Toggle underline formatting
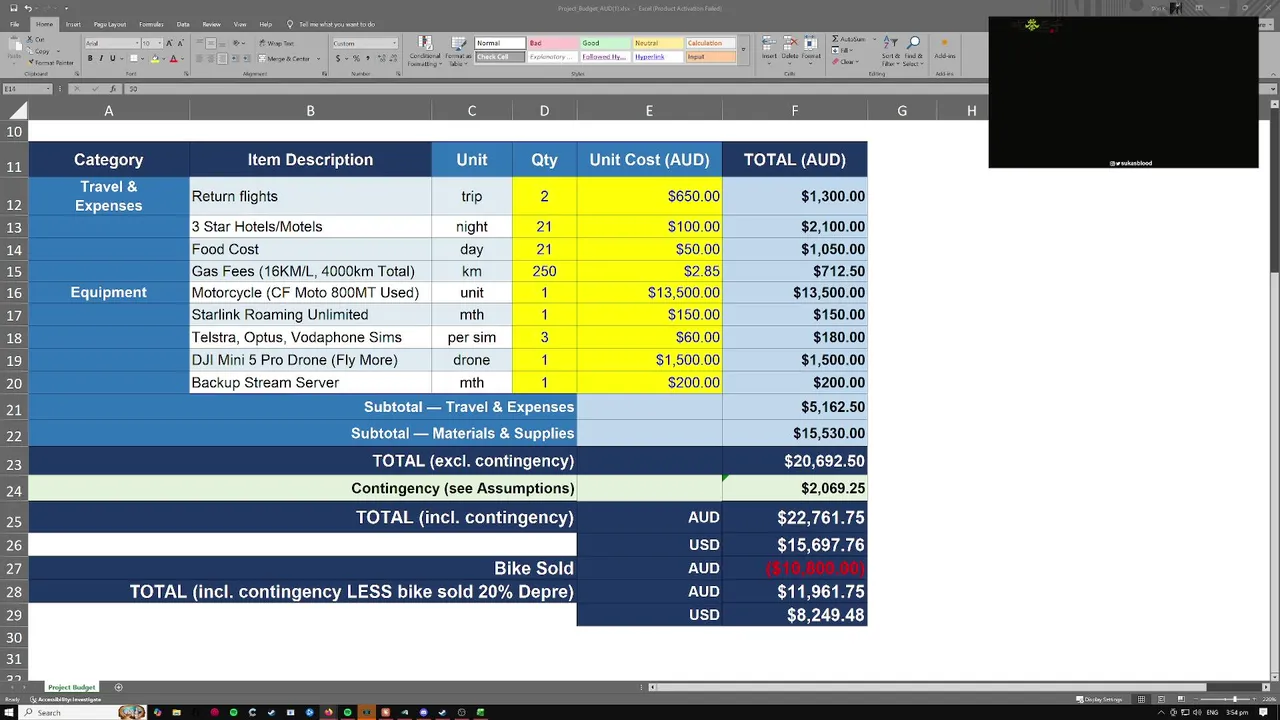Screen dimensions: 1280x720 [x=112, y=59]
